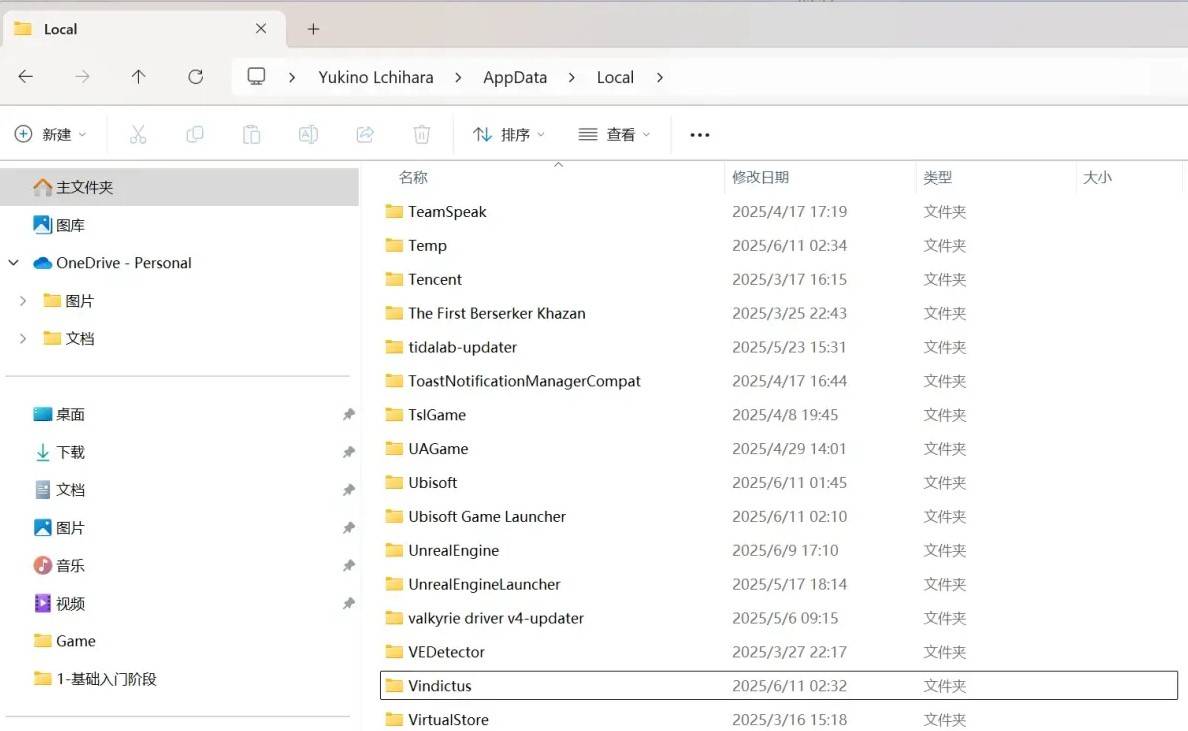Click the Rename icon in toolbar
The height and width of the screenshot is (731, 1188).
[308, 135]
